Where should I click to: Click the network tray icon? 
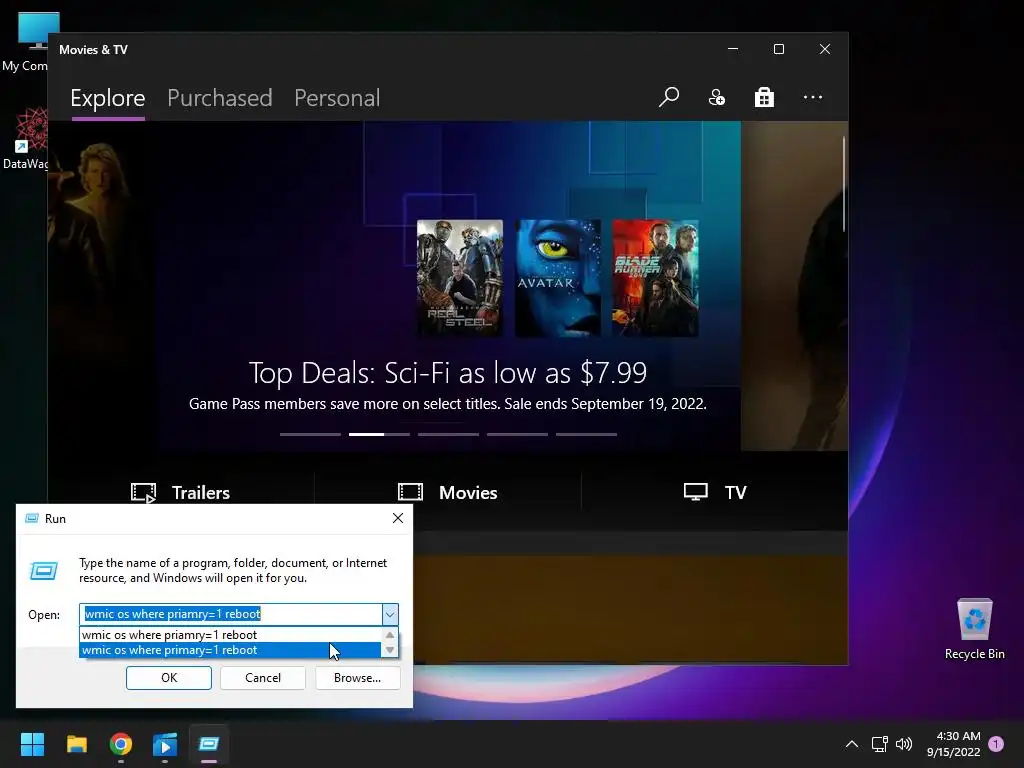click(x=879, y=744)
